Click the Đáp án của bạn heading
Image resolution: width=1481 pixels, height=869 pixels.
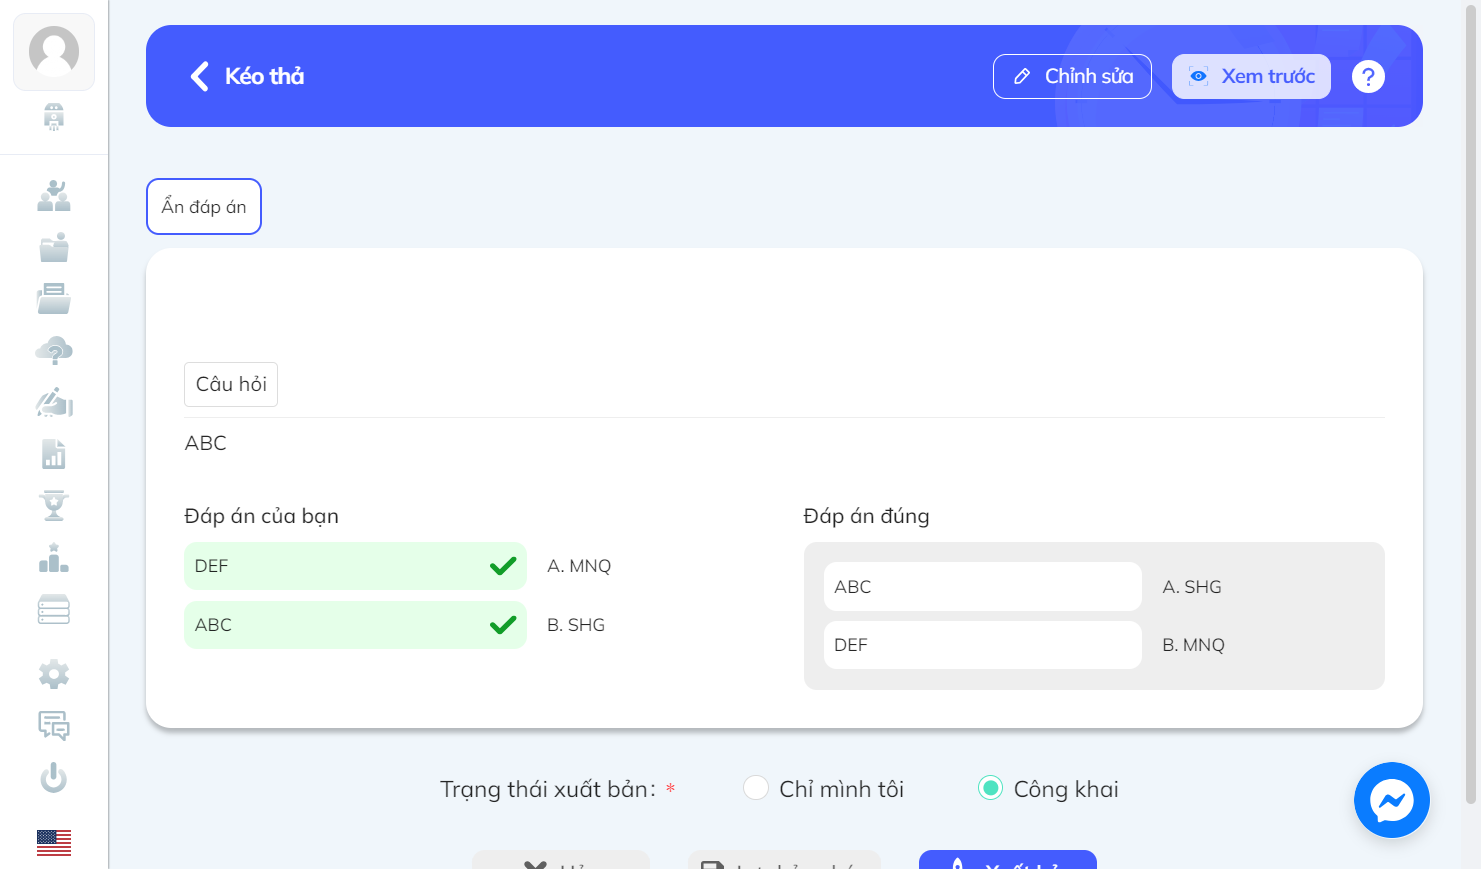coord(262,516)
